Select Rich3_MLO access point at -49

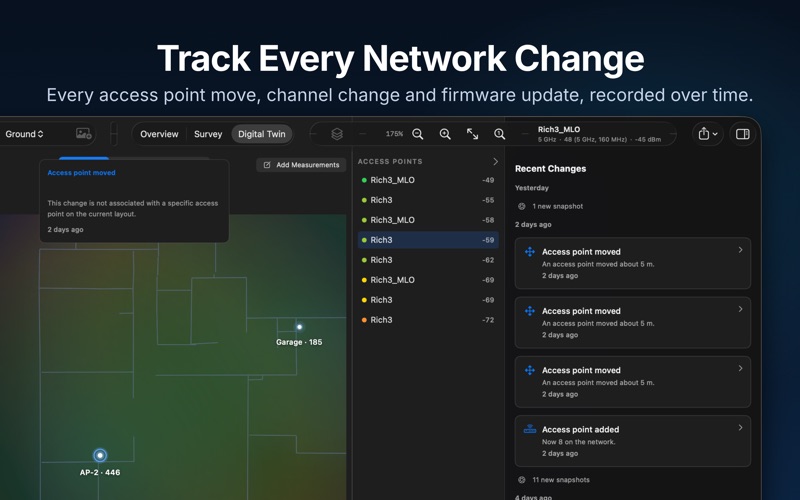428,180
